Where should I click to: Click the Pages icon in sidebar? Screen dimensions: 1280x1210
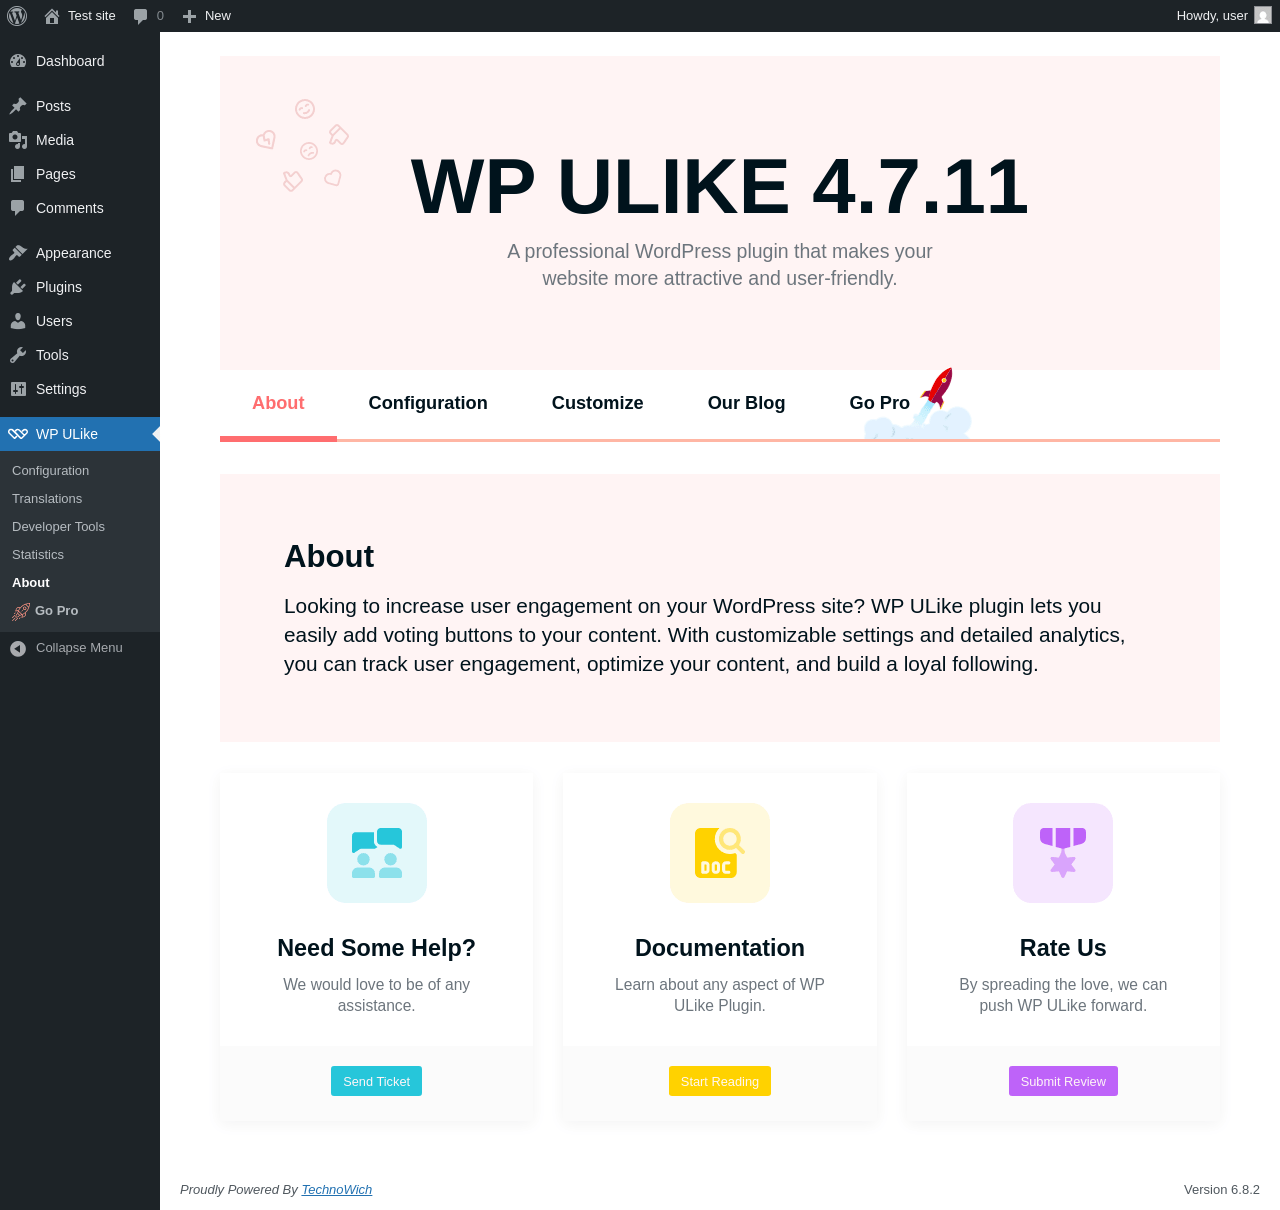point(18,174)
